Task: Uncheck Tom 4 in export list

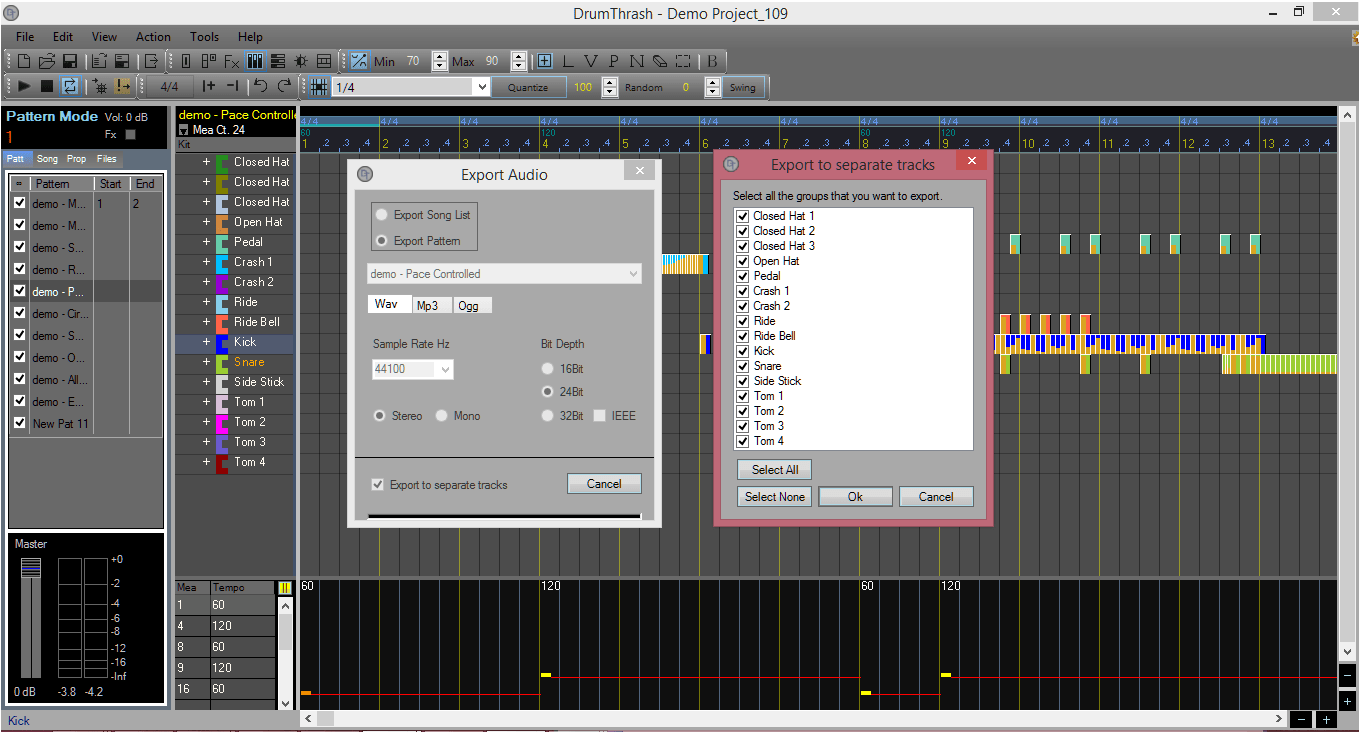Action: [x=742, y=441]
